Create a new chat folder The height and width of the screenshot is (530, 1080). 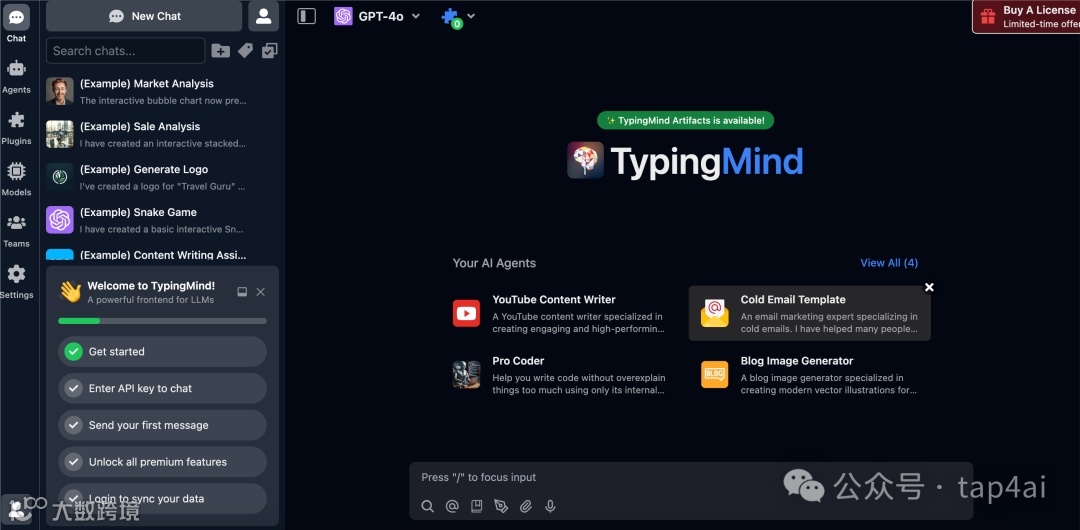pyautogui.click(x=220, y=50)
